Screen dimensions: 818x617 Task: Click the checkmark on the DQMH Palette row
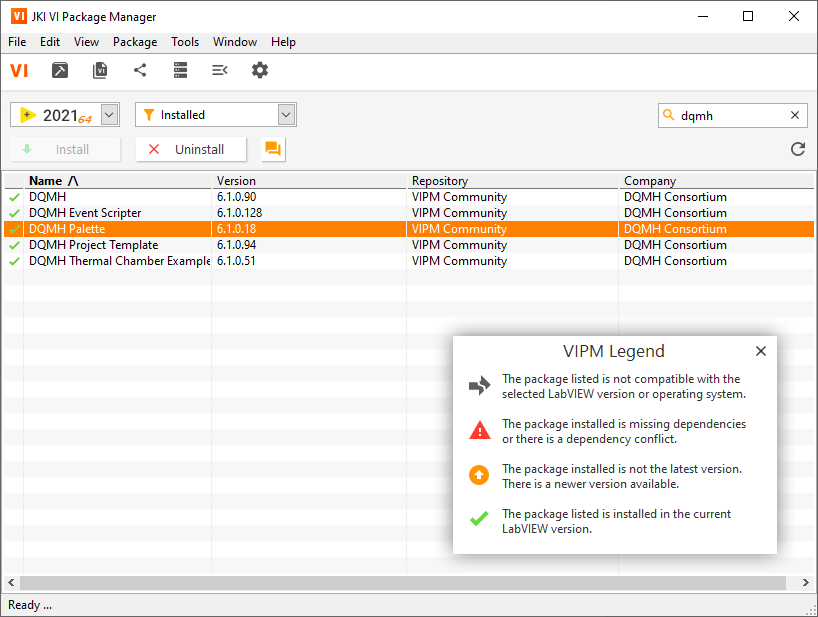coord(14,229)
